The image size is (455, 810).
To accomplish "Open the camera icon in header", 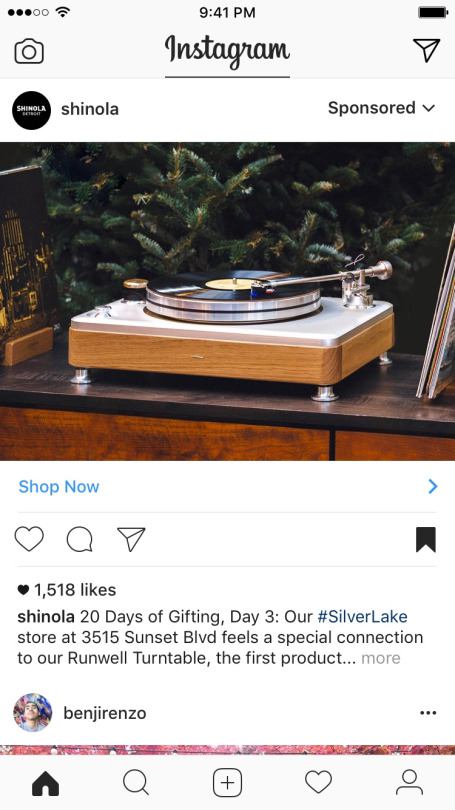I will click(x=29, y=51).
